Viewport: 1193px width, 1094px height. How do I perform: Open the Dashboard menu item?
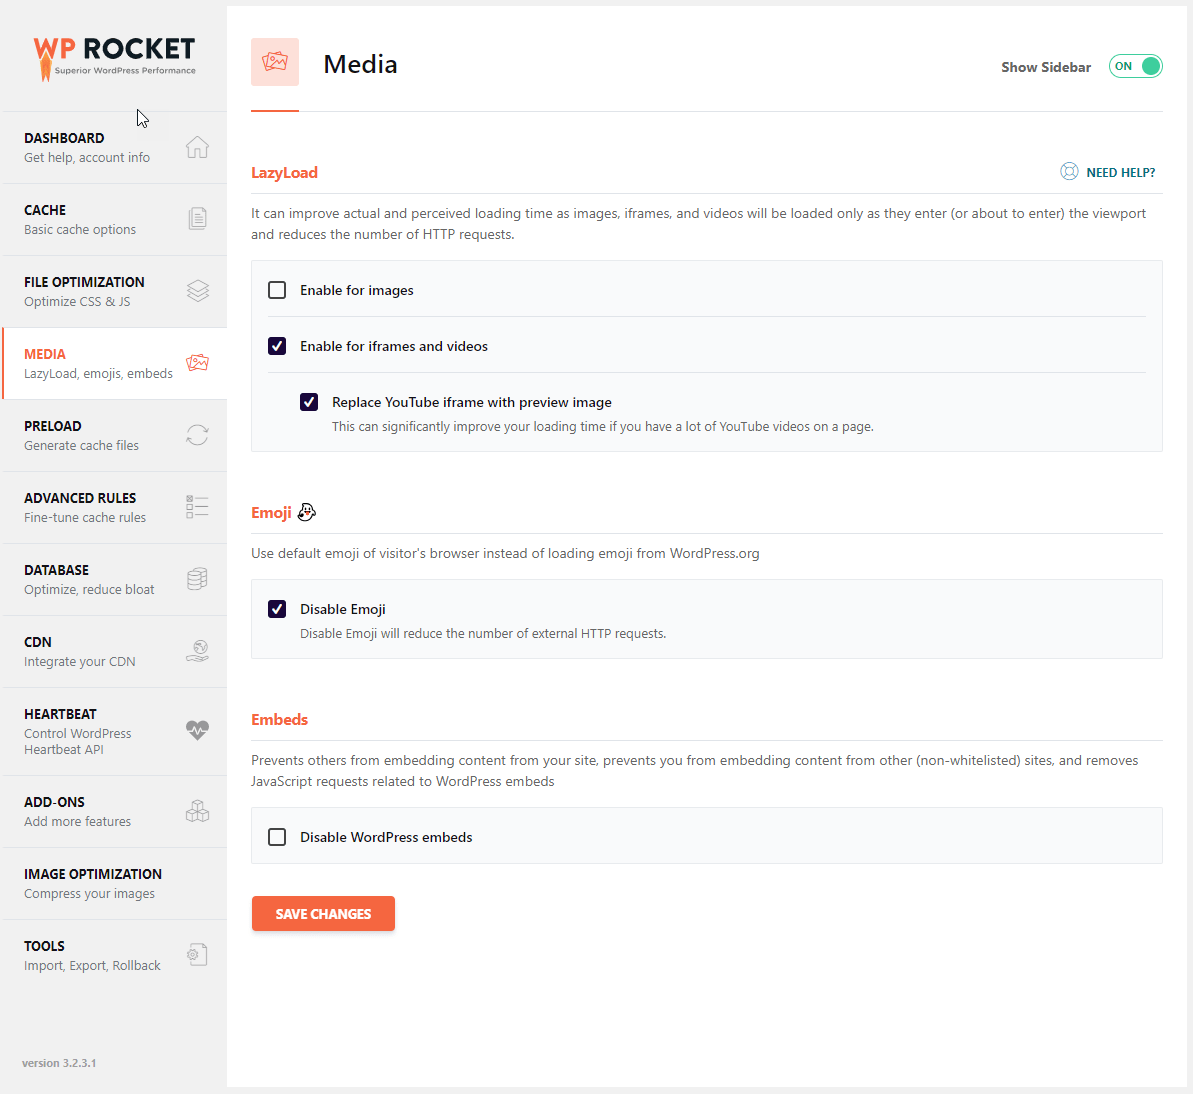coord(115,147)
